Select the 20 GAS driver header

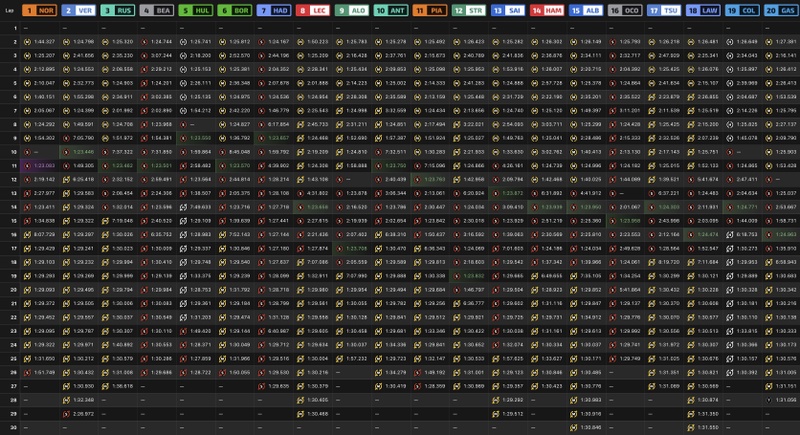[x=781, y=10]
